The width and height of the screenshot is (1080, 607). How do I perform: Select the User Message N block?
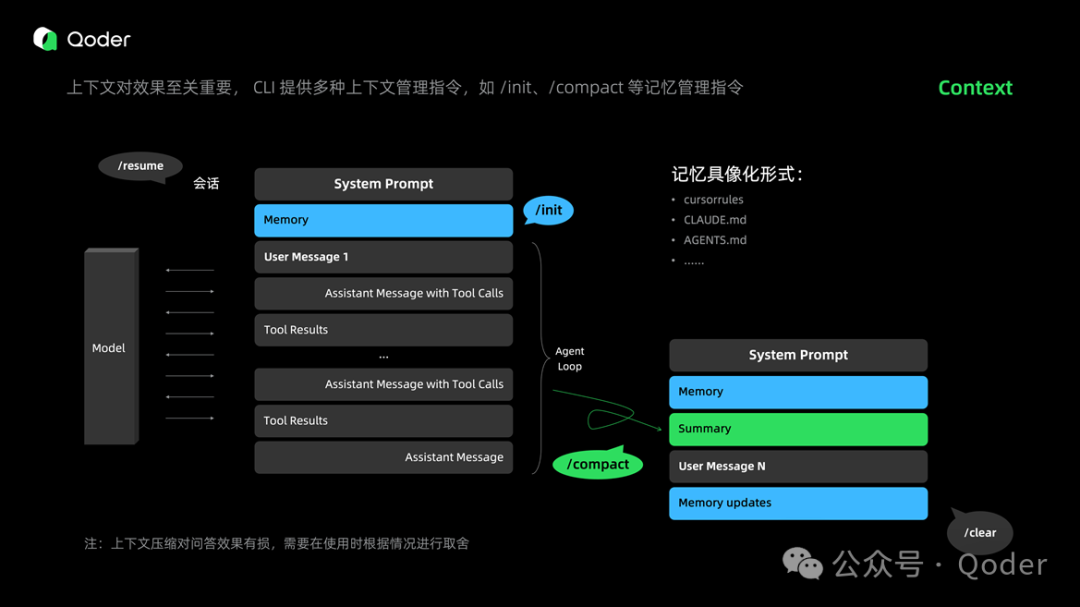coord(797,466)
